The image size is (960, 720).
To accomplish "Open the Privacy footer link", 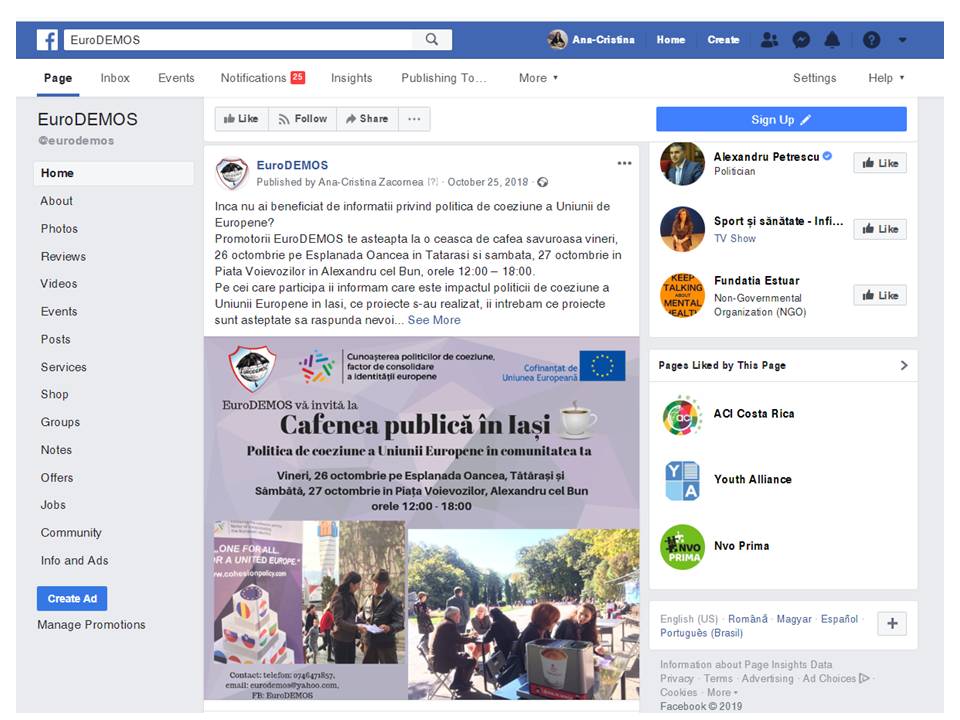I will (x=677, y=678).
